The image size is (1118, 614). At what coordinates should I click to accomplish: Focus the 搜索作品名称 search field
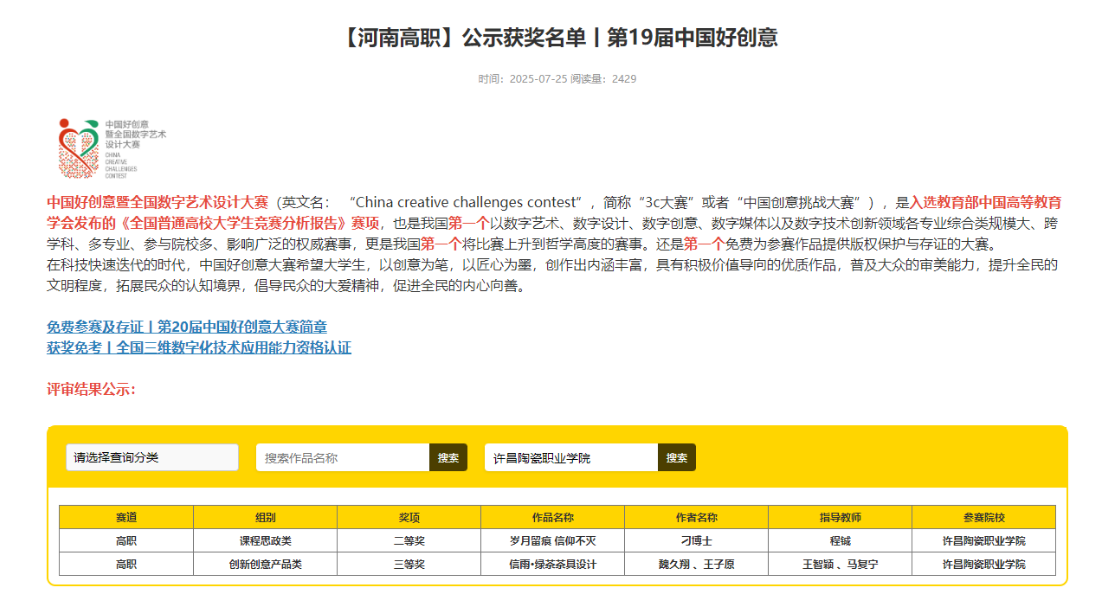tap(342, 458)
